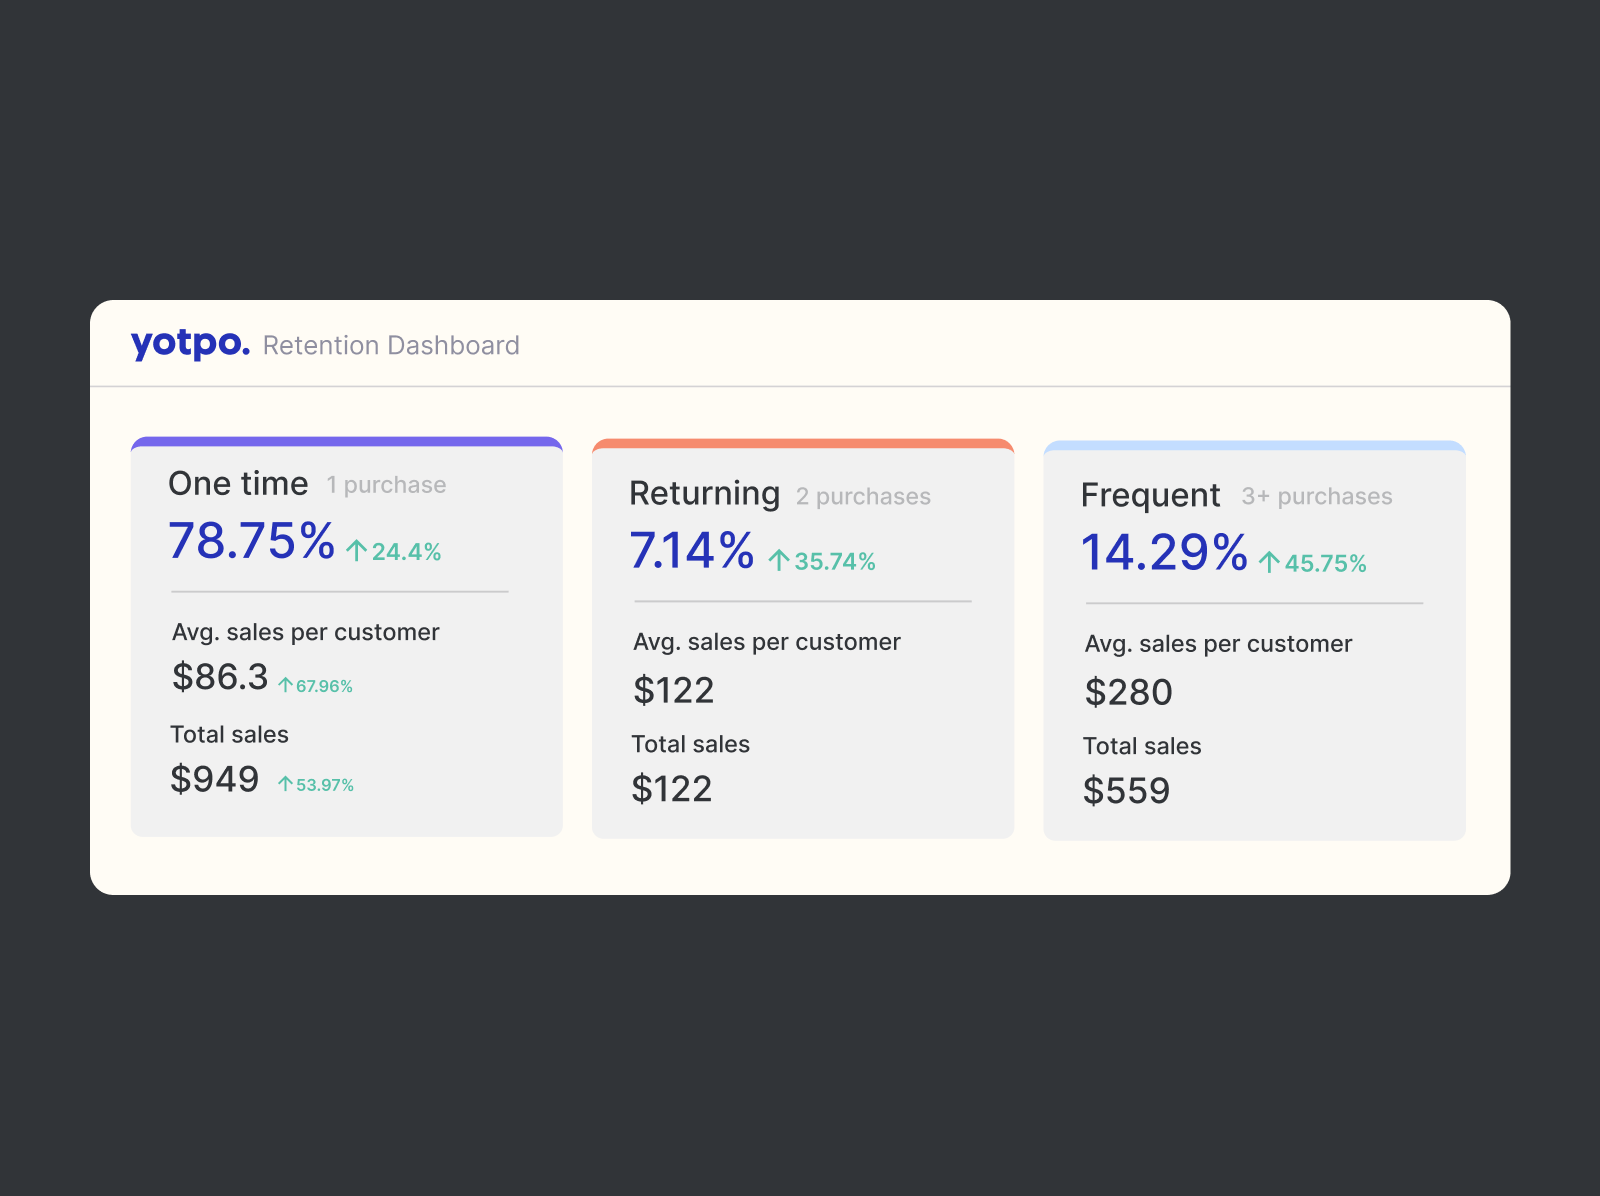Select the orange header bar of Returning card

tap(803, 444)
